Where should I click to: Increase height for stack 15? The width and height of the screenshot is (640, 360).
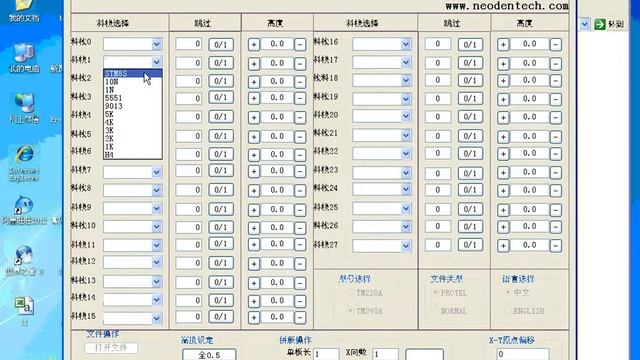254,318
